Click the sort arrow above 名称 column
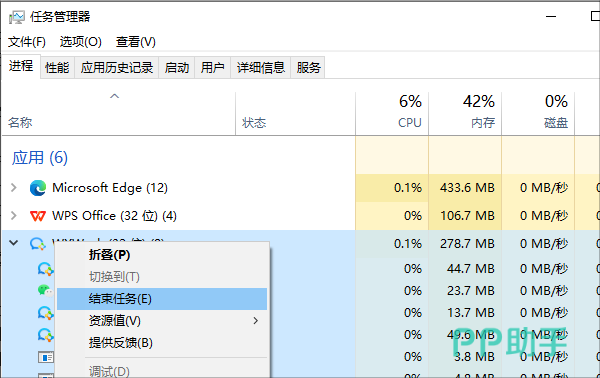 (x=114, y=96)
